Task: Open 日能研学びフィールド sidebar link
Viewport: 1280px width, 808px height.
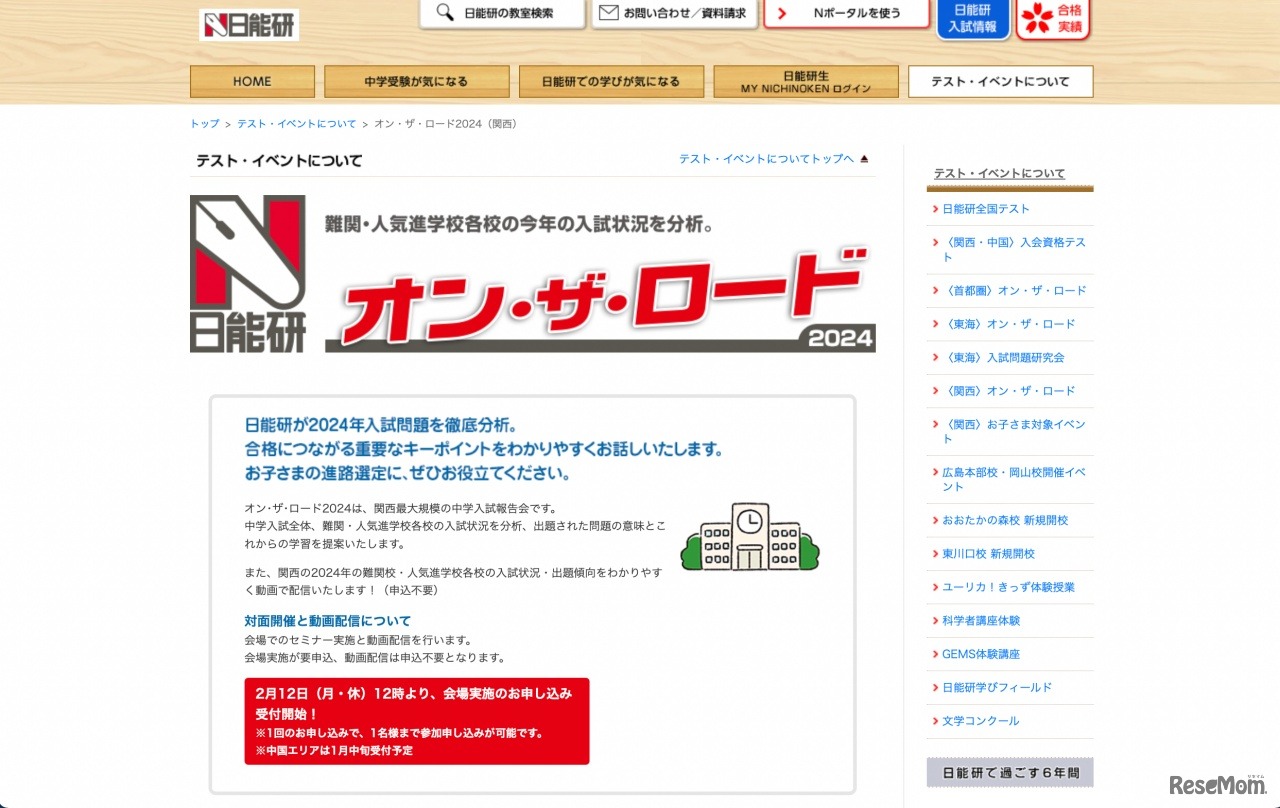Action: point(997,688)
